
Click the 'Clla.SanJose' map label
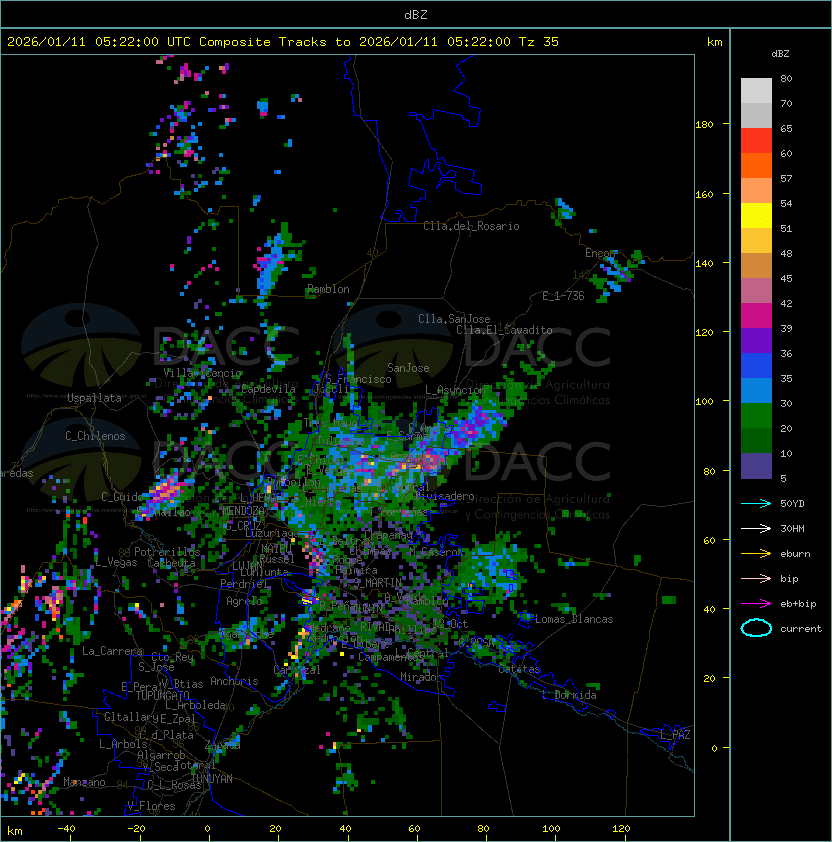[454, 319]
